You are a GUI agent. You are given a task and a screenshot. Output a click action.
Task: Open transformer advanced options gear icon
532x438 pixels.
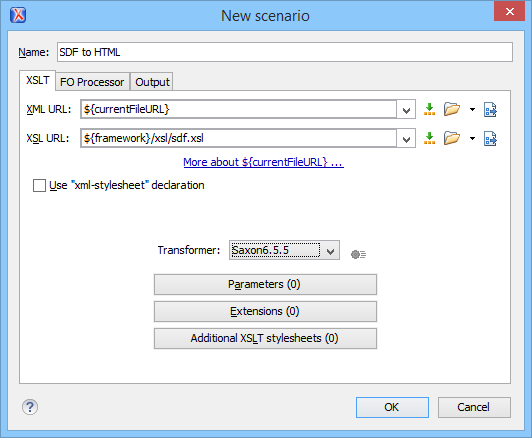[358, 254]
